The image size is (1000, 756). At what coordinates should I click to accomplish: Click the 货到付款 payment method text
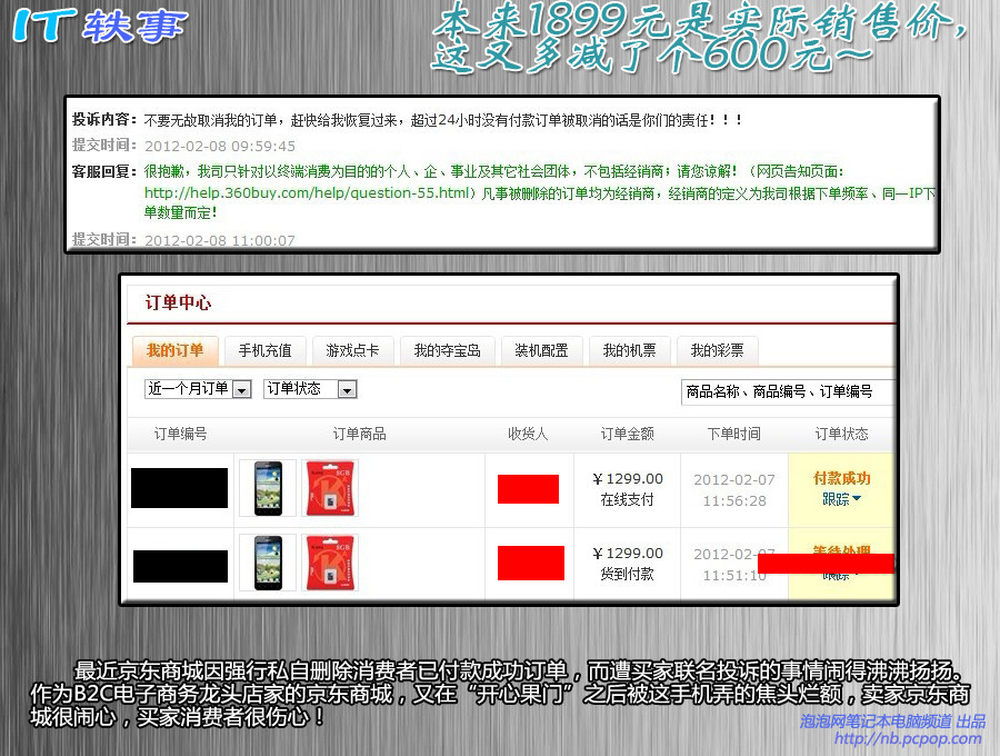click(628, 574)
